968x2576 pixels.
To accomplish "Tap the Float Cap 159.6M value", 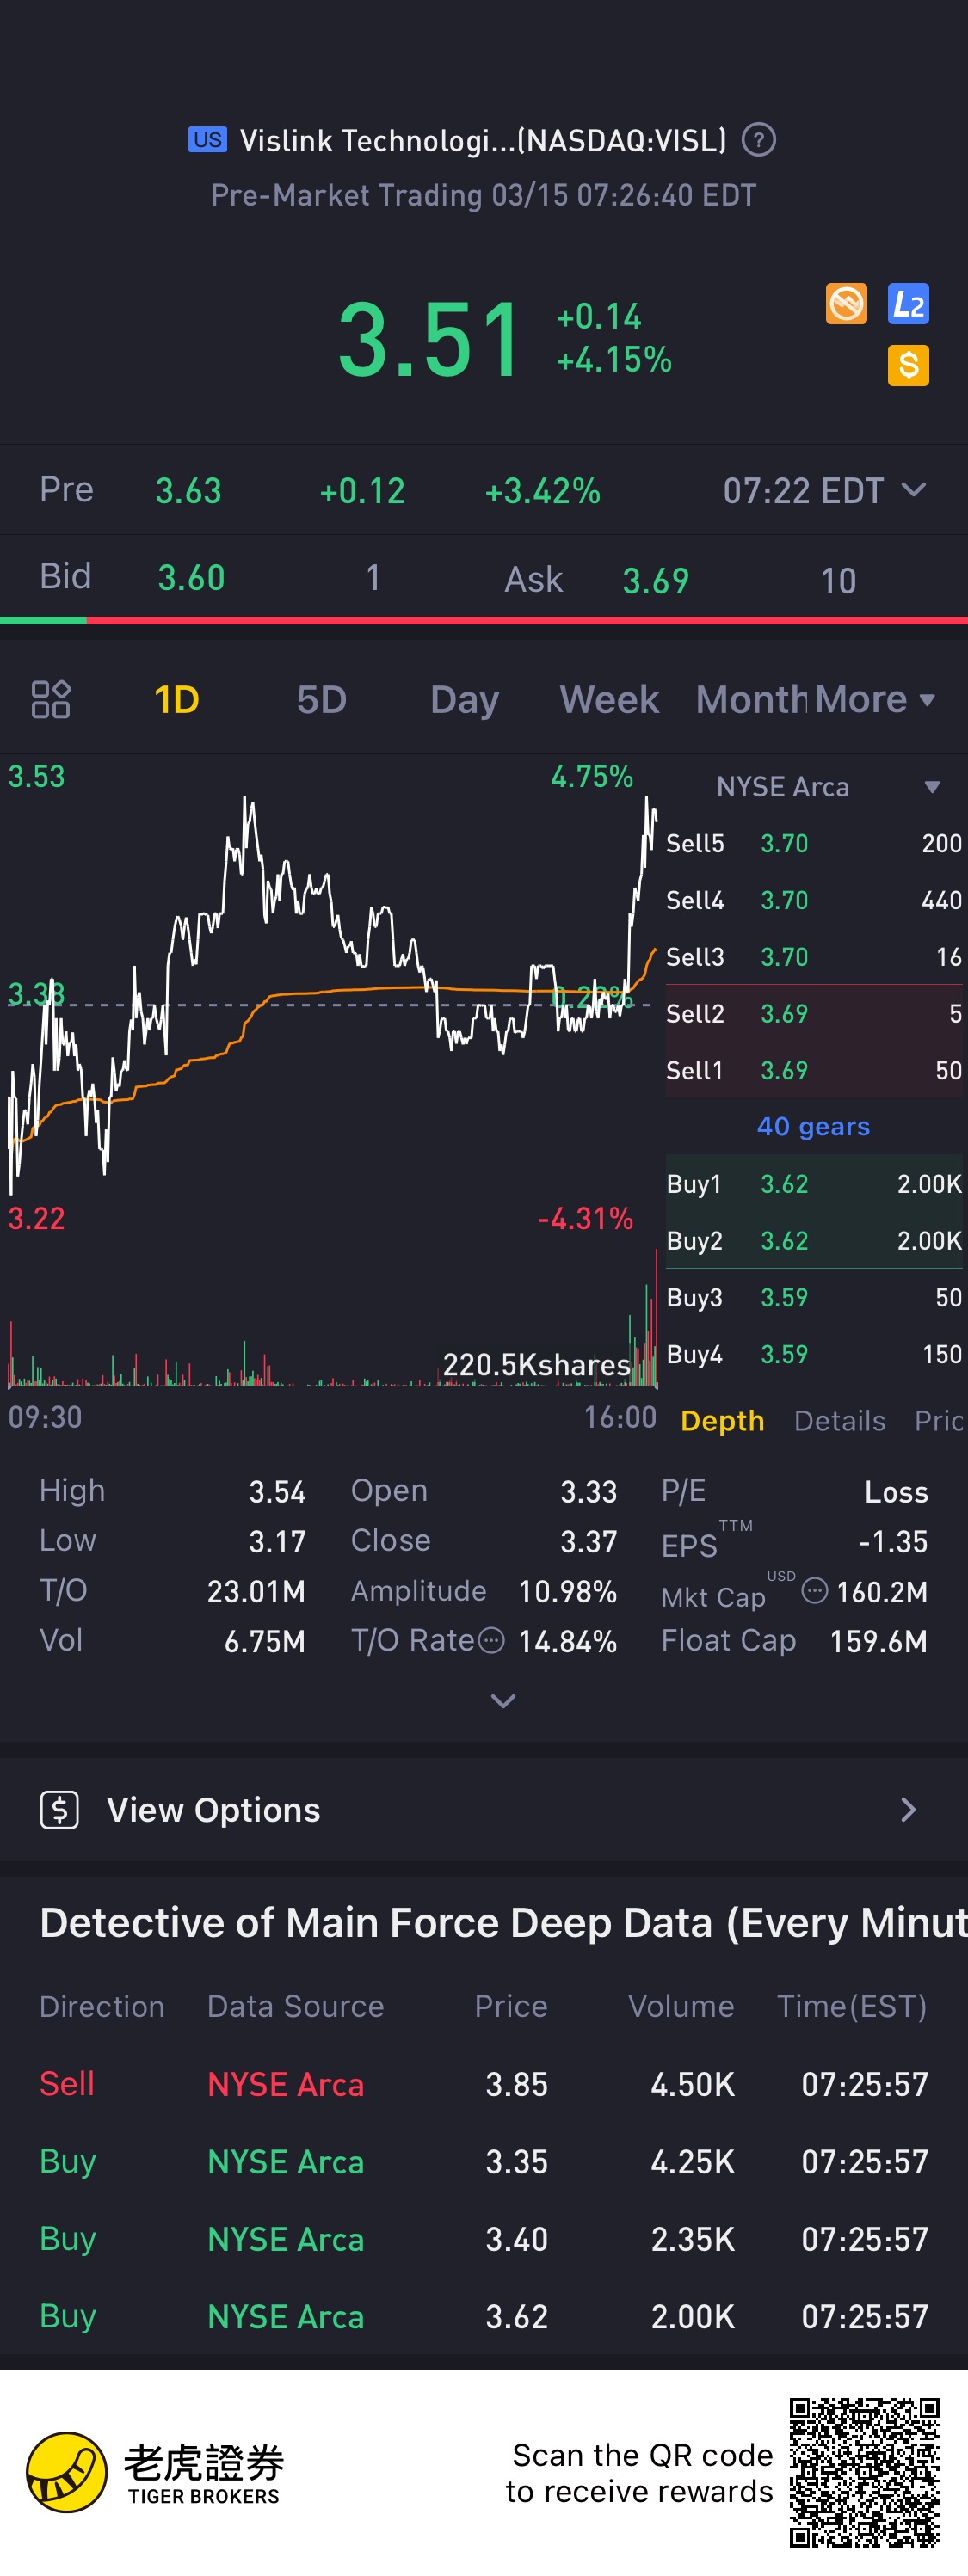I will (878, 1641).
